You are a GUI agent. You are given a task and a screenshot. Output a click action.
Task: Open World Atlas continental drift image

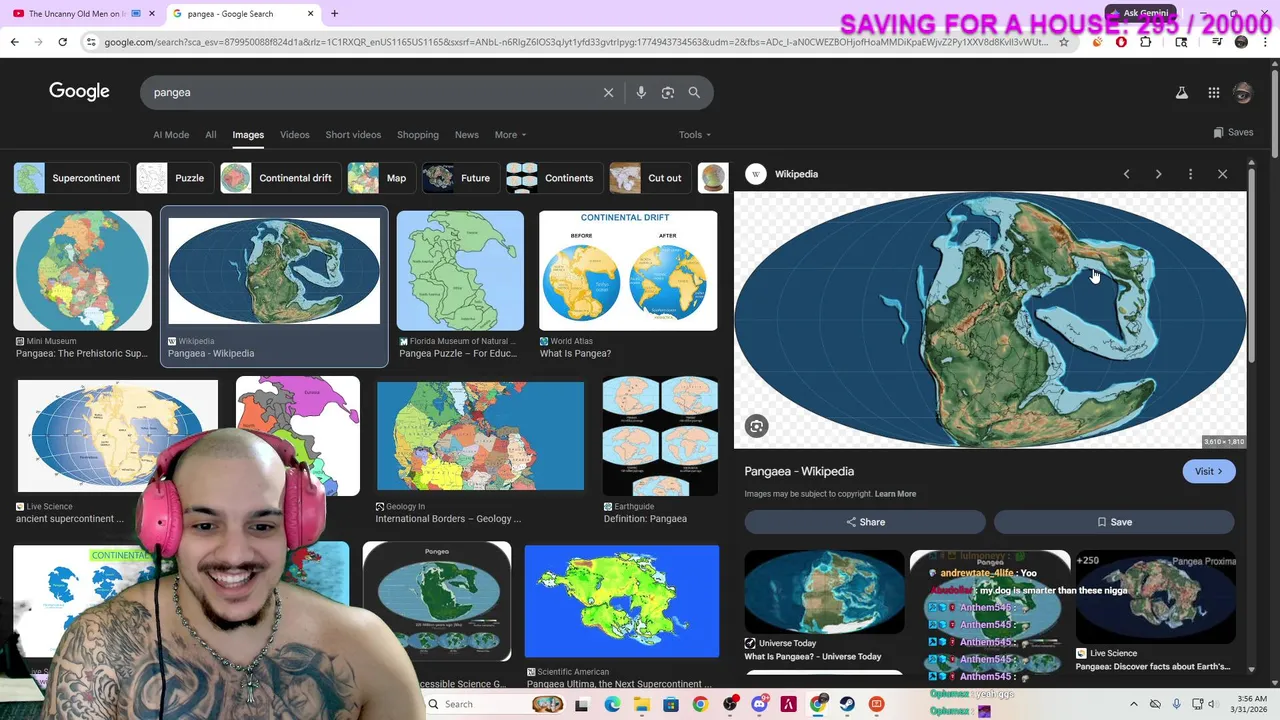coord(628,270)
